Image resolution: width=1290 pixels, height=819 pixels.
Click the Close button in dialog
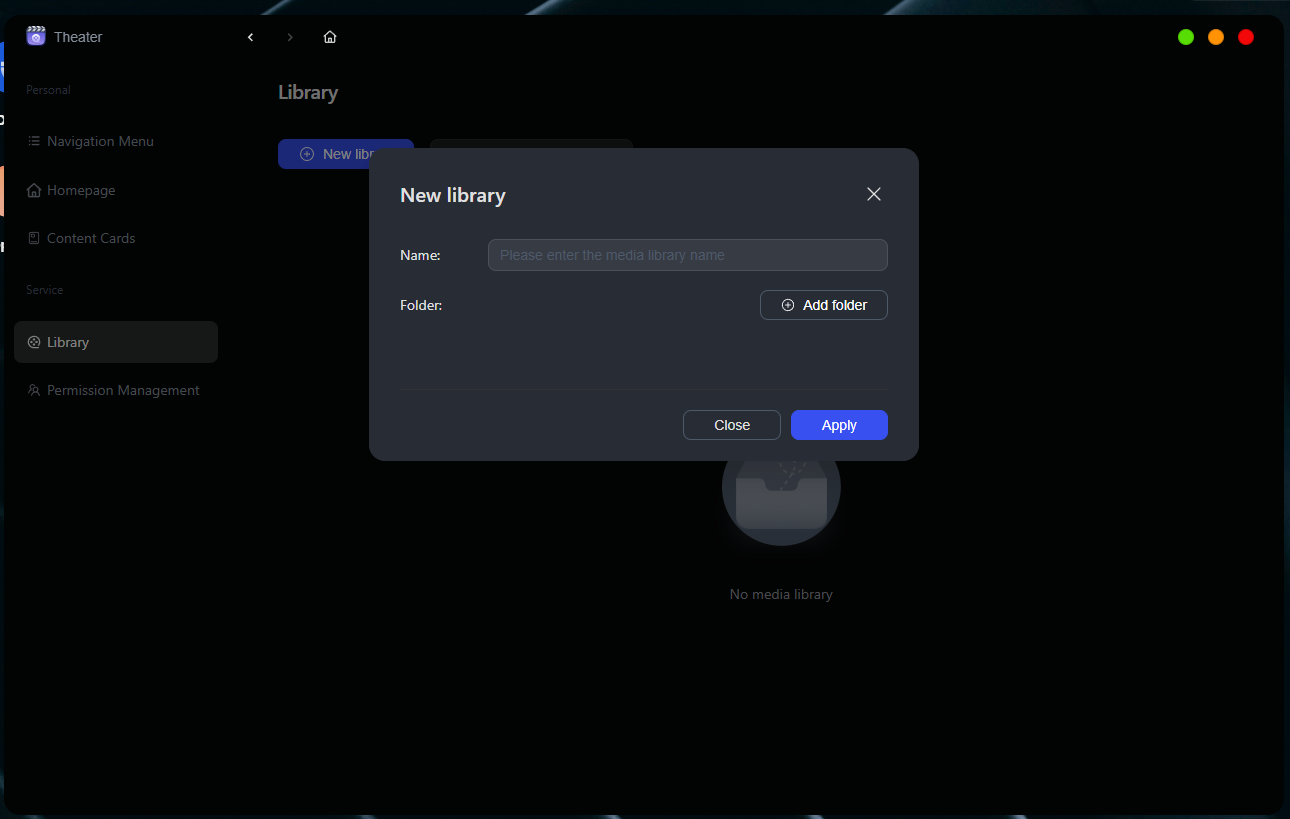pyautogui.click(x=732, y=425)
